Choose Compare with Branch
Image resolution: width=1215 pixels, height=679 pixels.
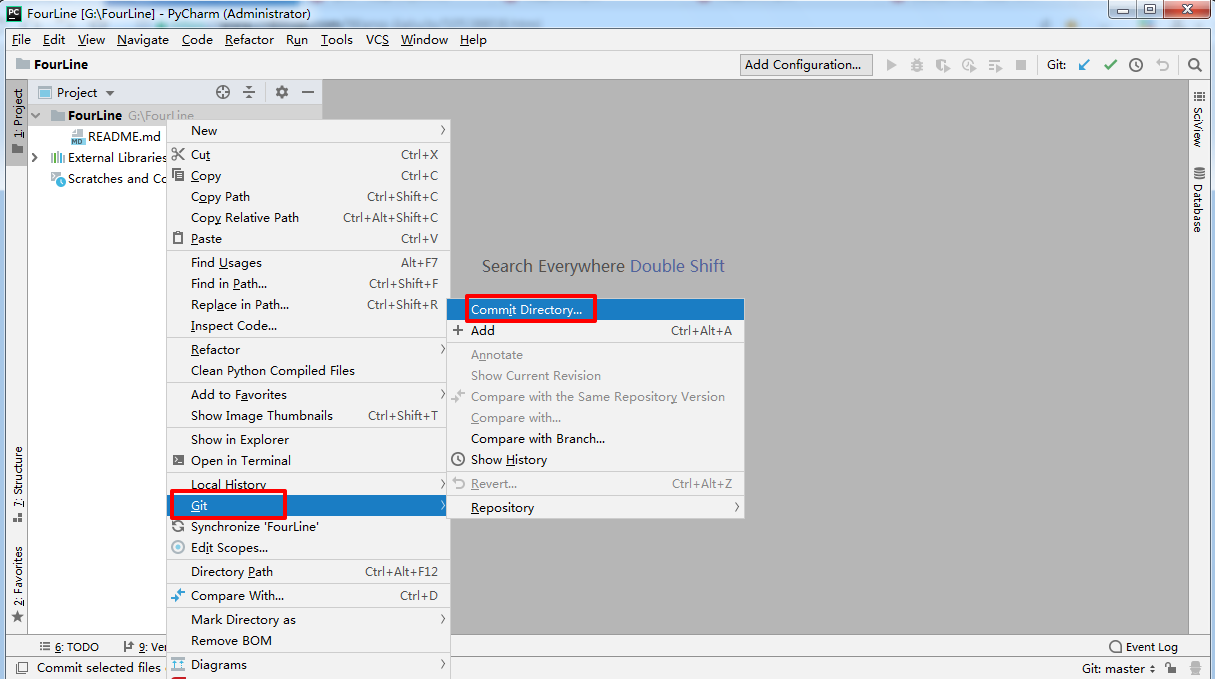click(x=596, y=439)
